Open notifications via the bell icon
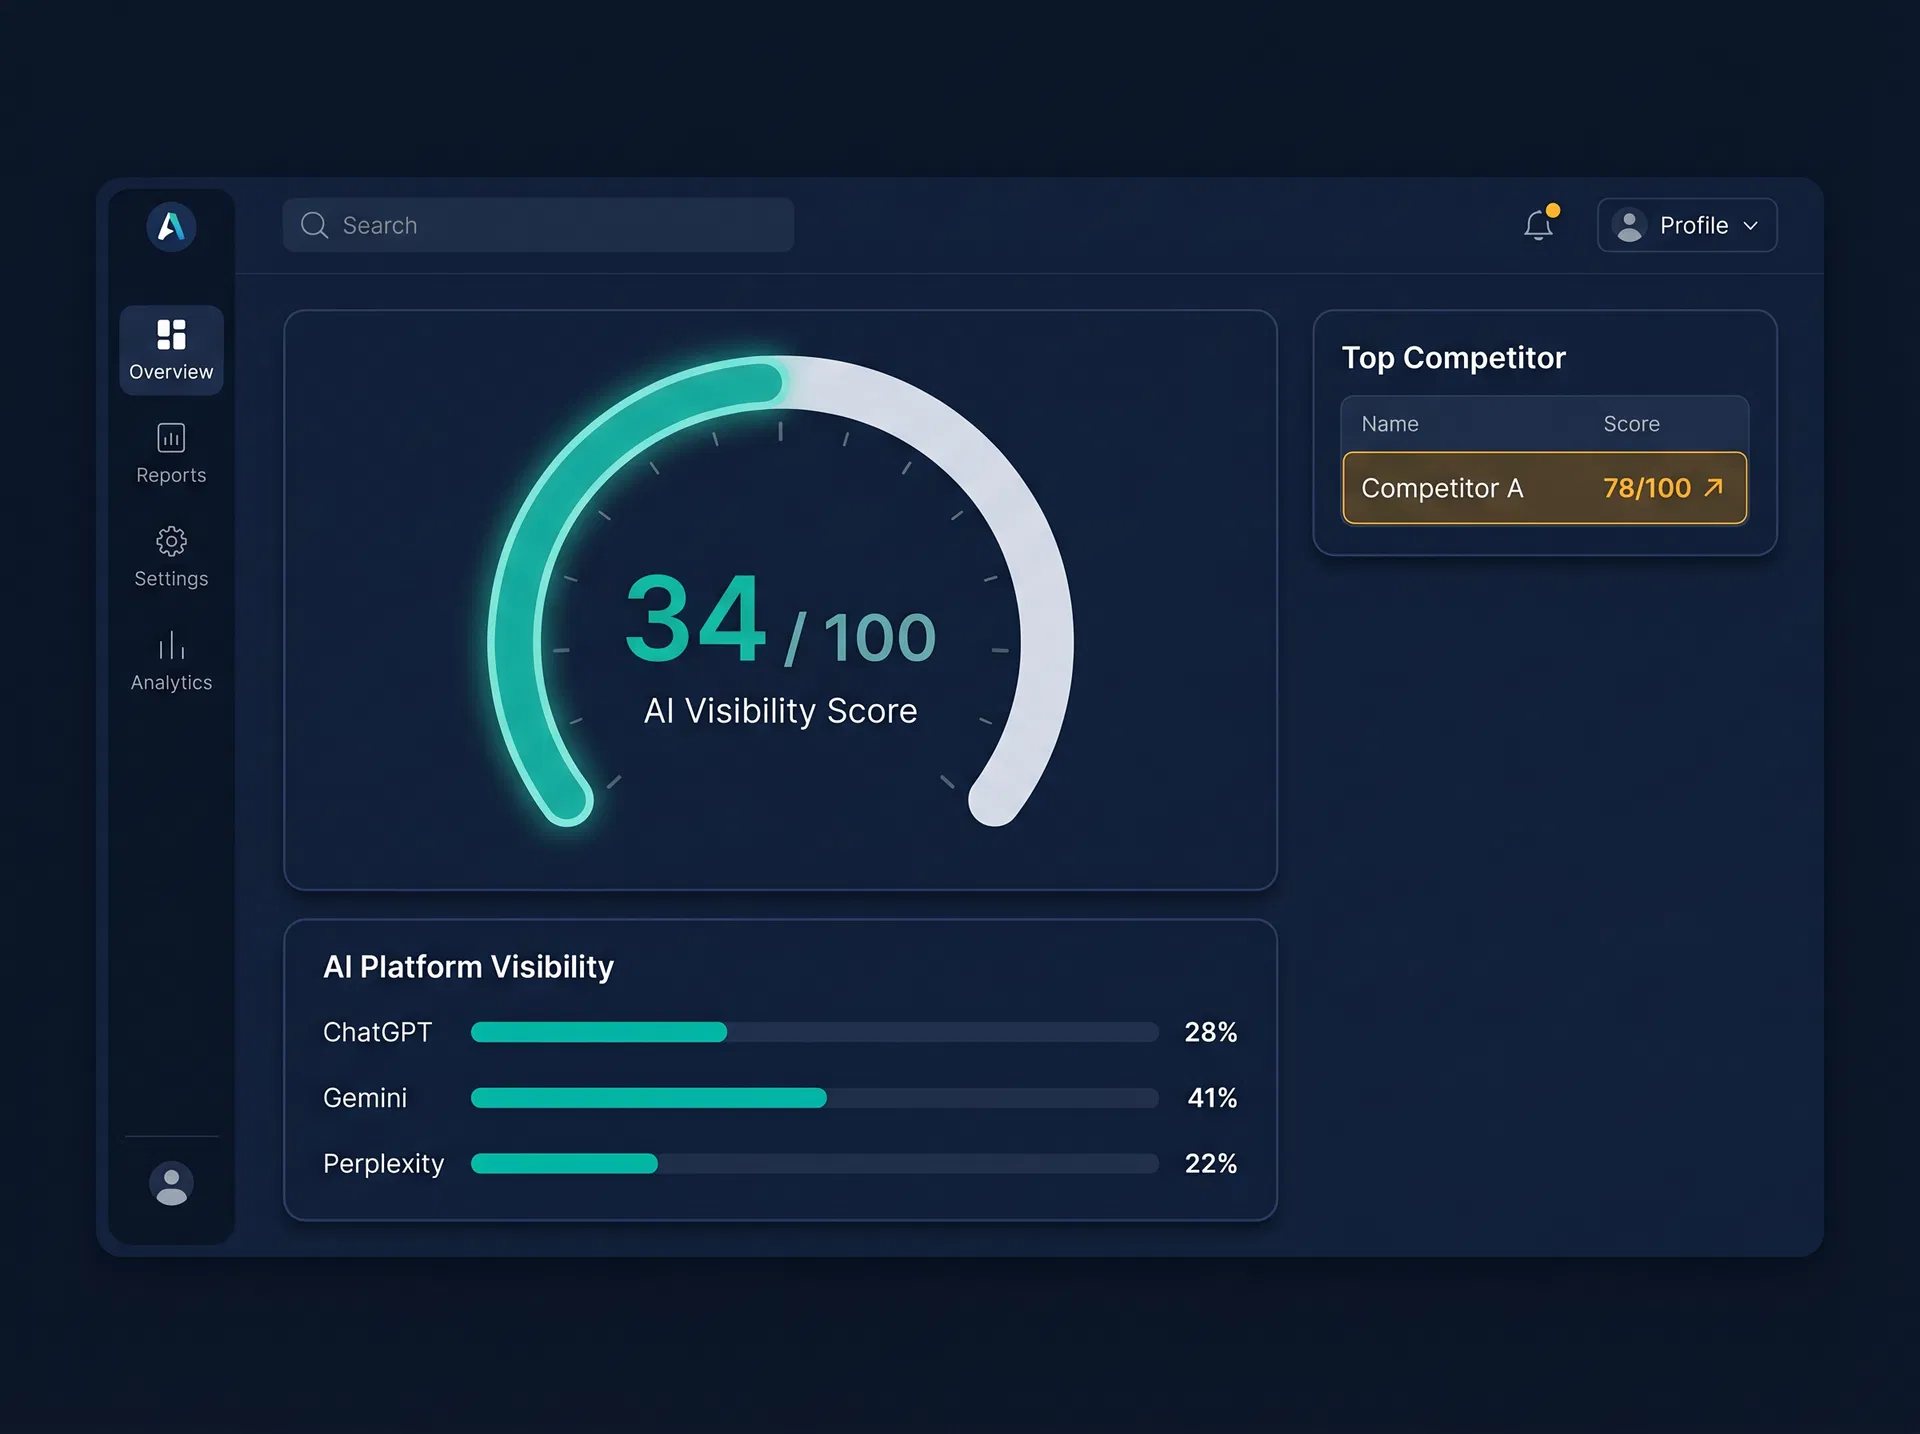 1538,225
